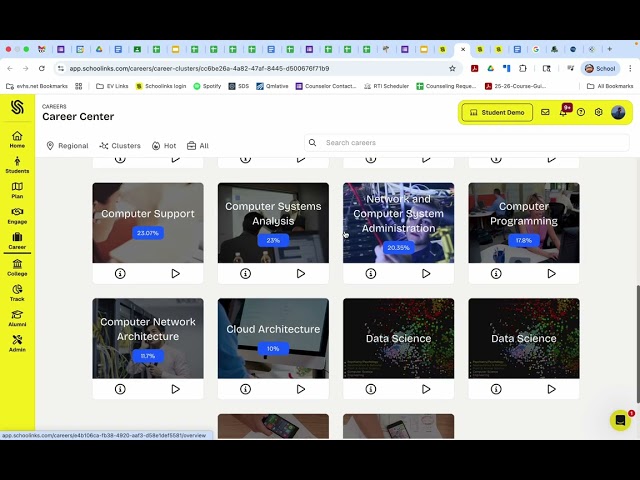This screenshot has height=480, width=640.
Task: Open Network and Computer System Administration card
Action: click(x=398, y=223)
